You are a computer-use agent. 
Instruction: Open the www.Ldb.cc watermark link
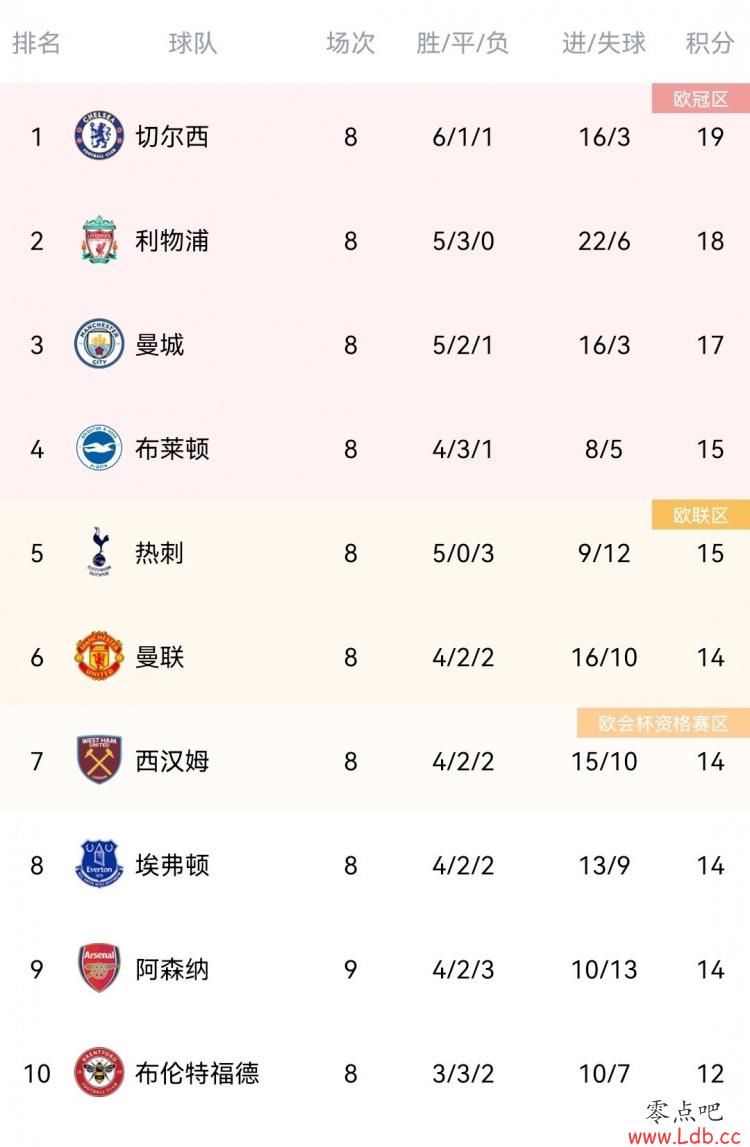(x=685, y=1136)
